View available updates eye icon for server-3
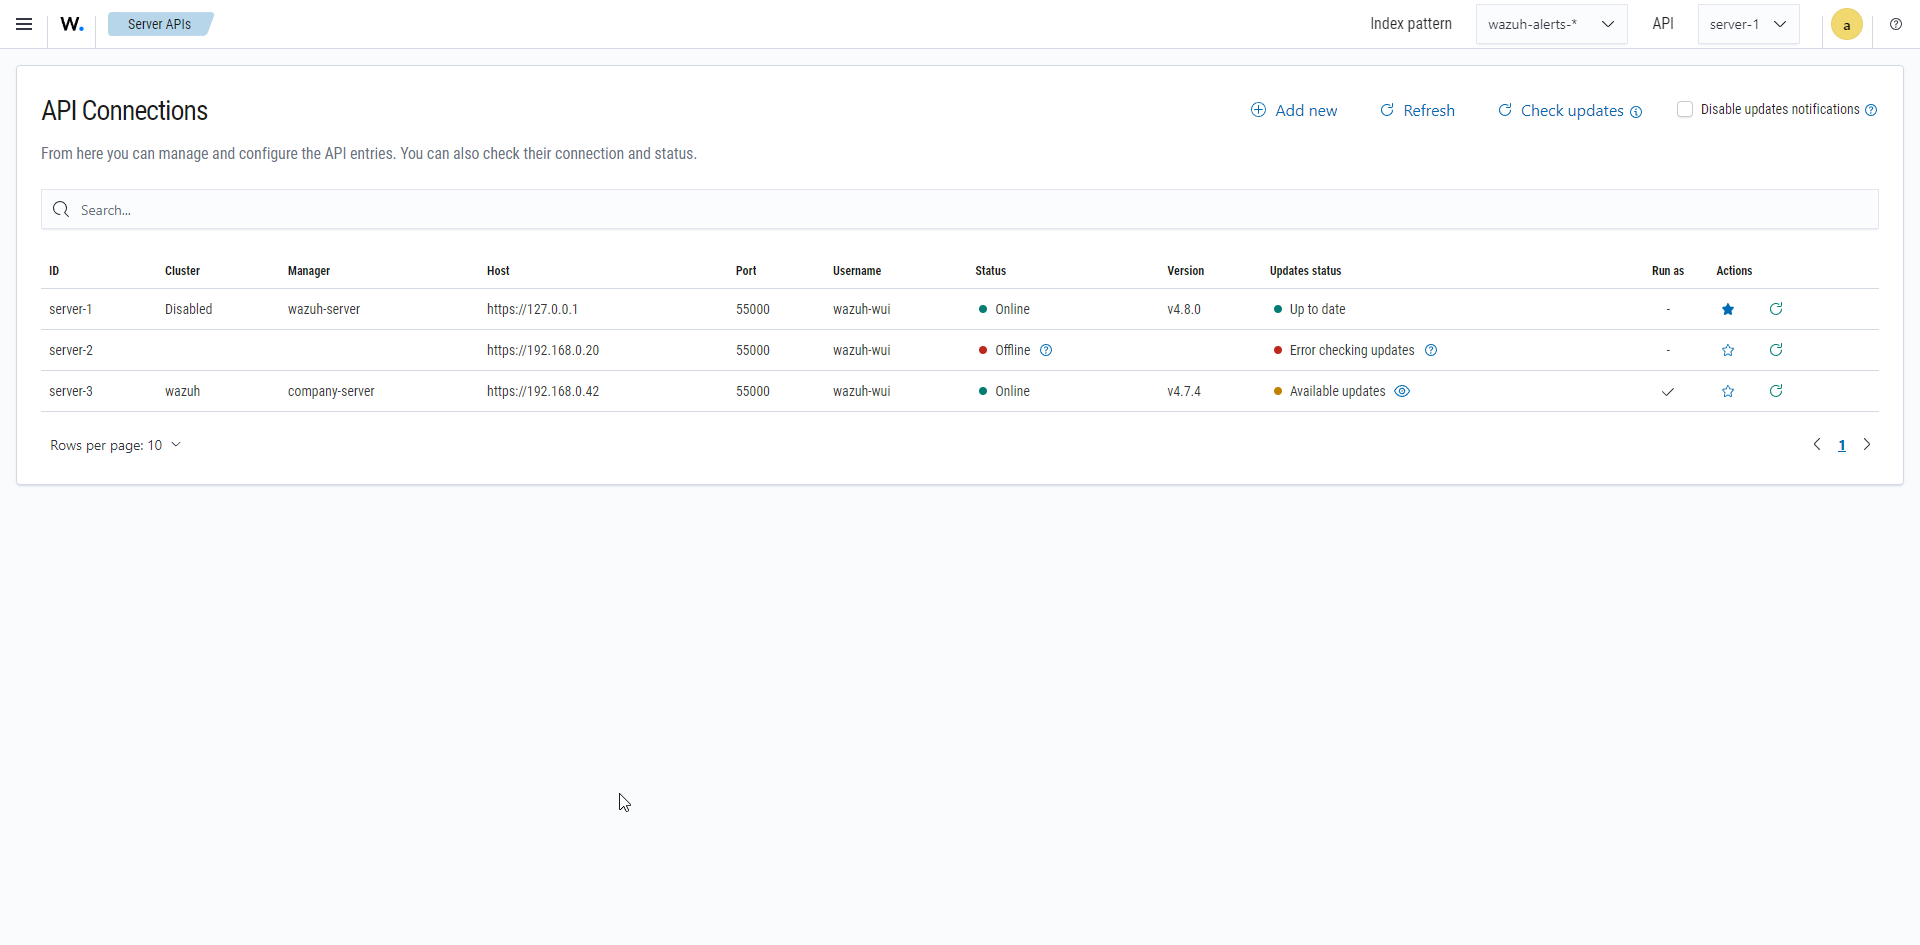 [x=1402, y=391]
